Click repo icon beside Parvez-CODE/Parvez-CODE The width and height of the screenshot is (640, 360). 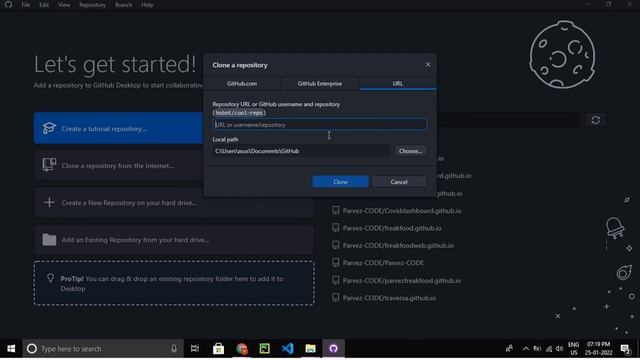pos(336,262)
